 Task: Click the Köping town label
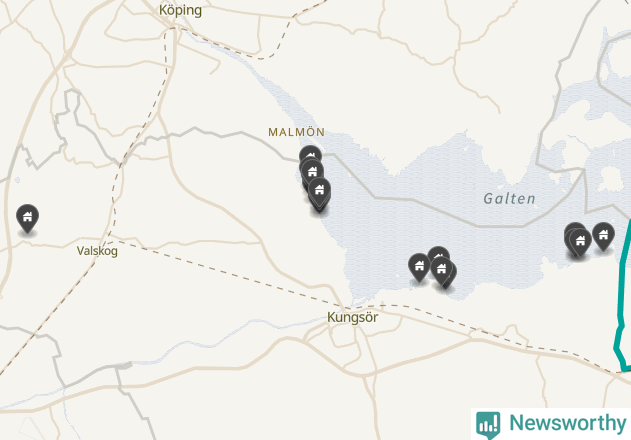(x=180, y=10)
